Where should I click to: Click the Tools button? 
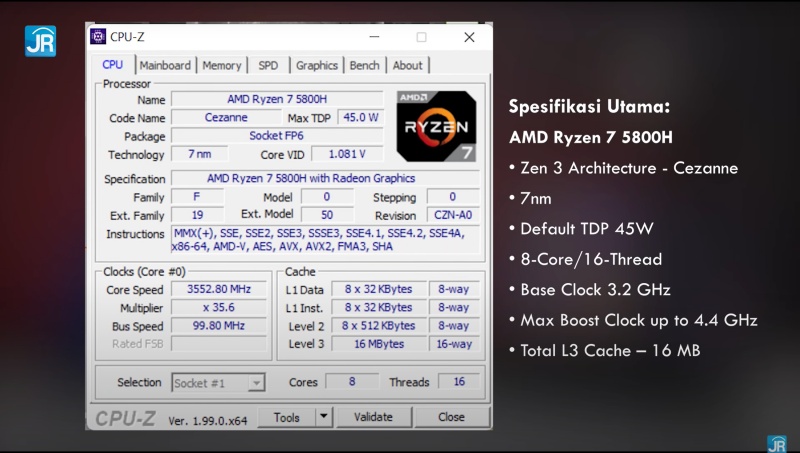point(287,417)
